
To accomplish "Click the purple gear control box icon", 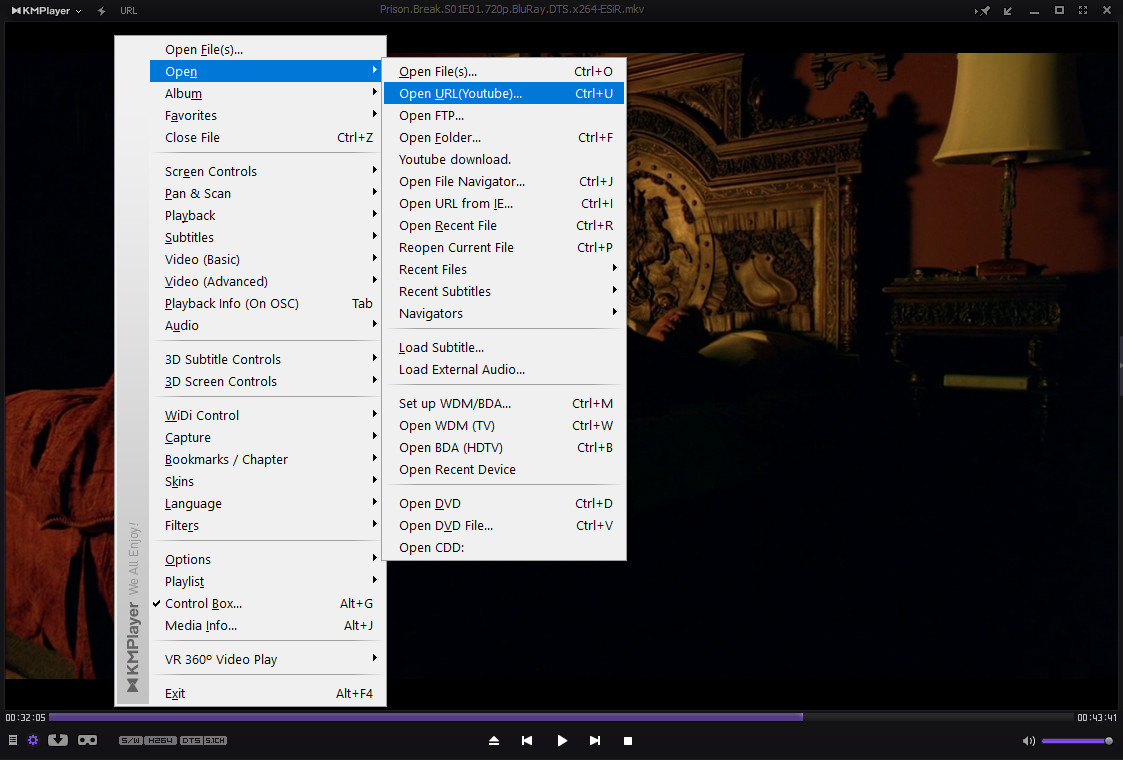I will click(33, 740).
